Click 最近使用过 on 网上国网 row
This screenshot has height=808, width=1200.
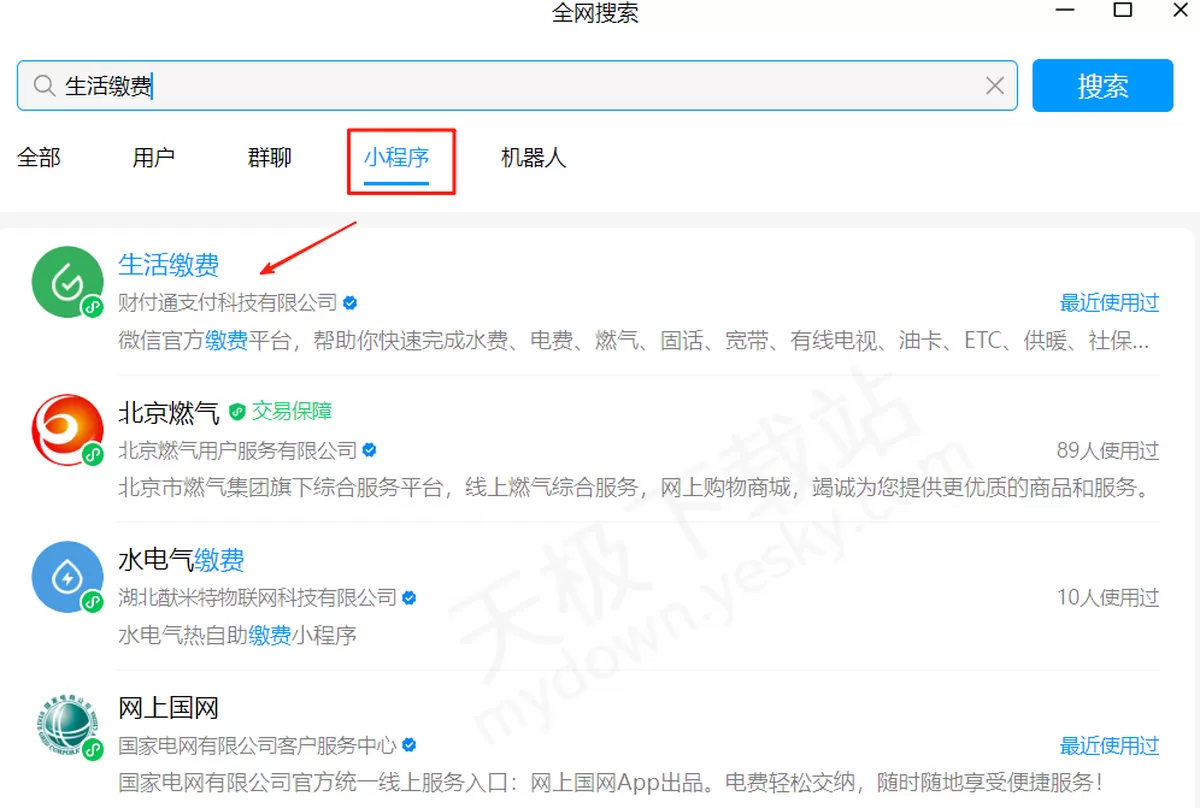click(x=1109, y=746)
